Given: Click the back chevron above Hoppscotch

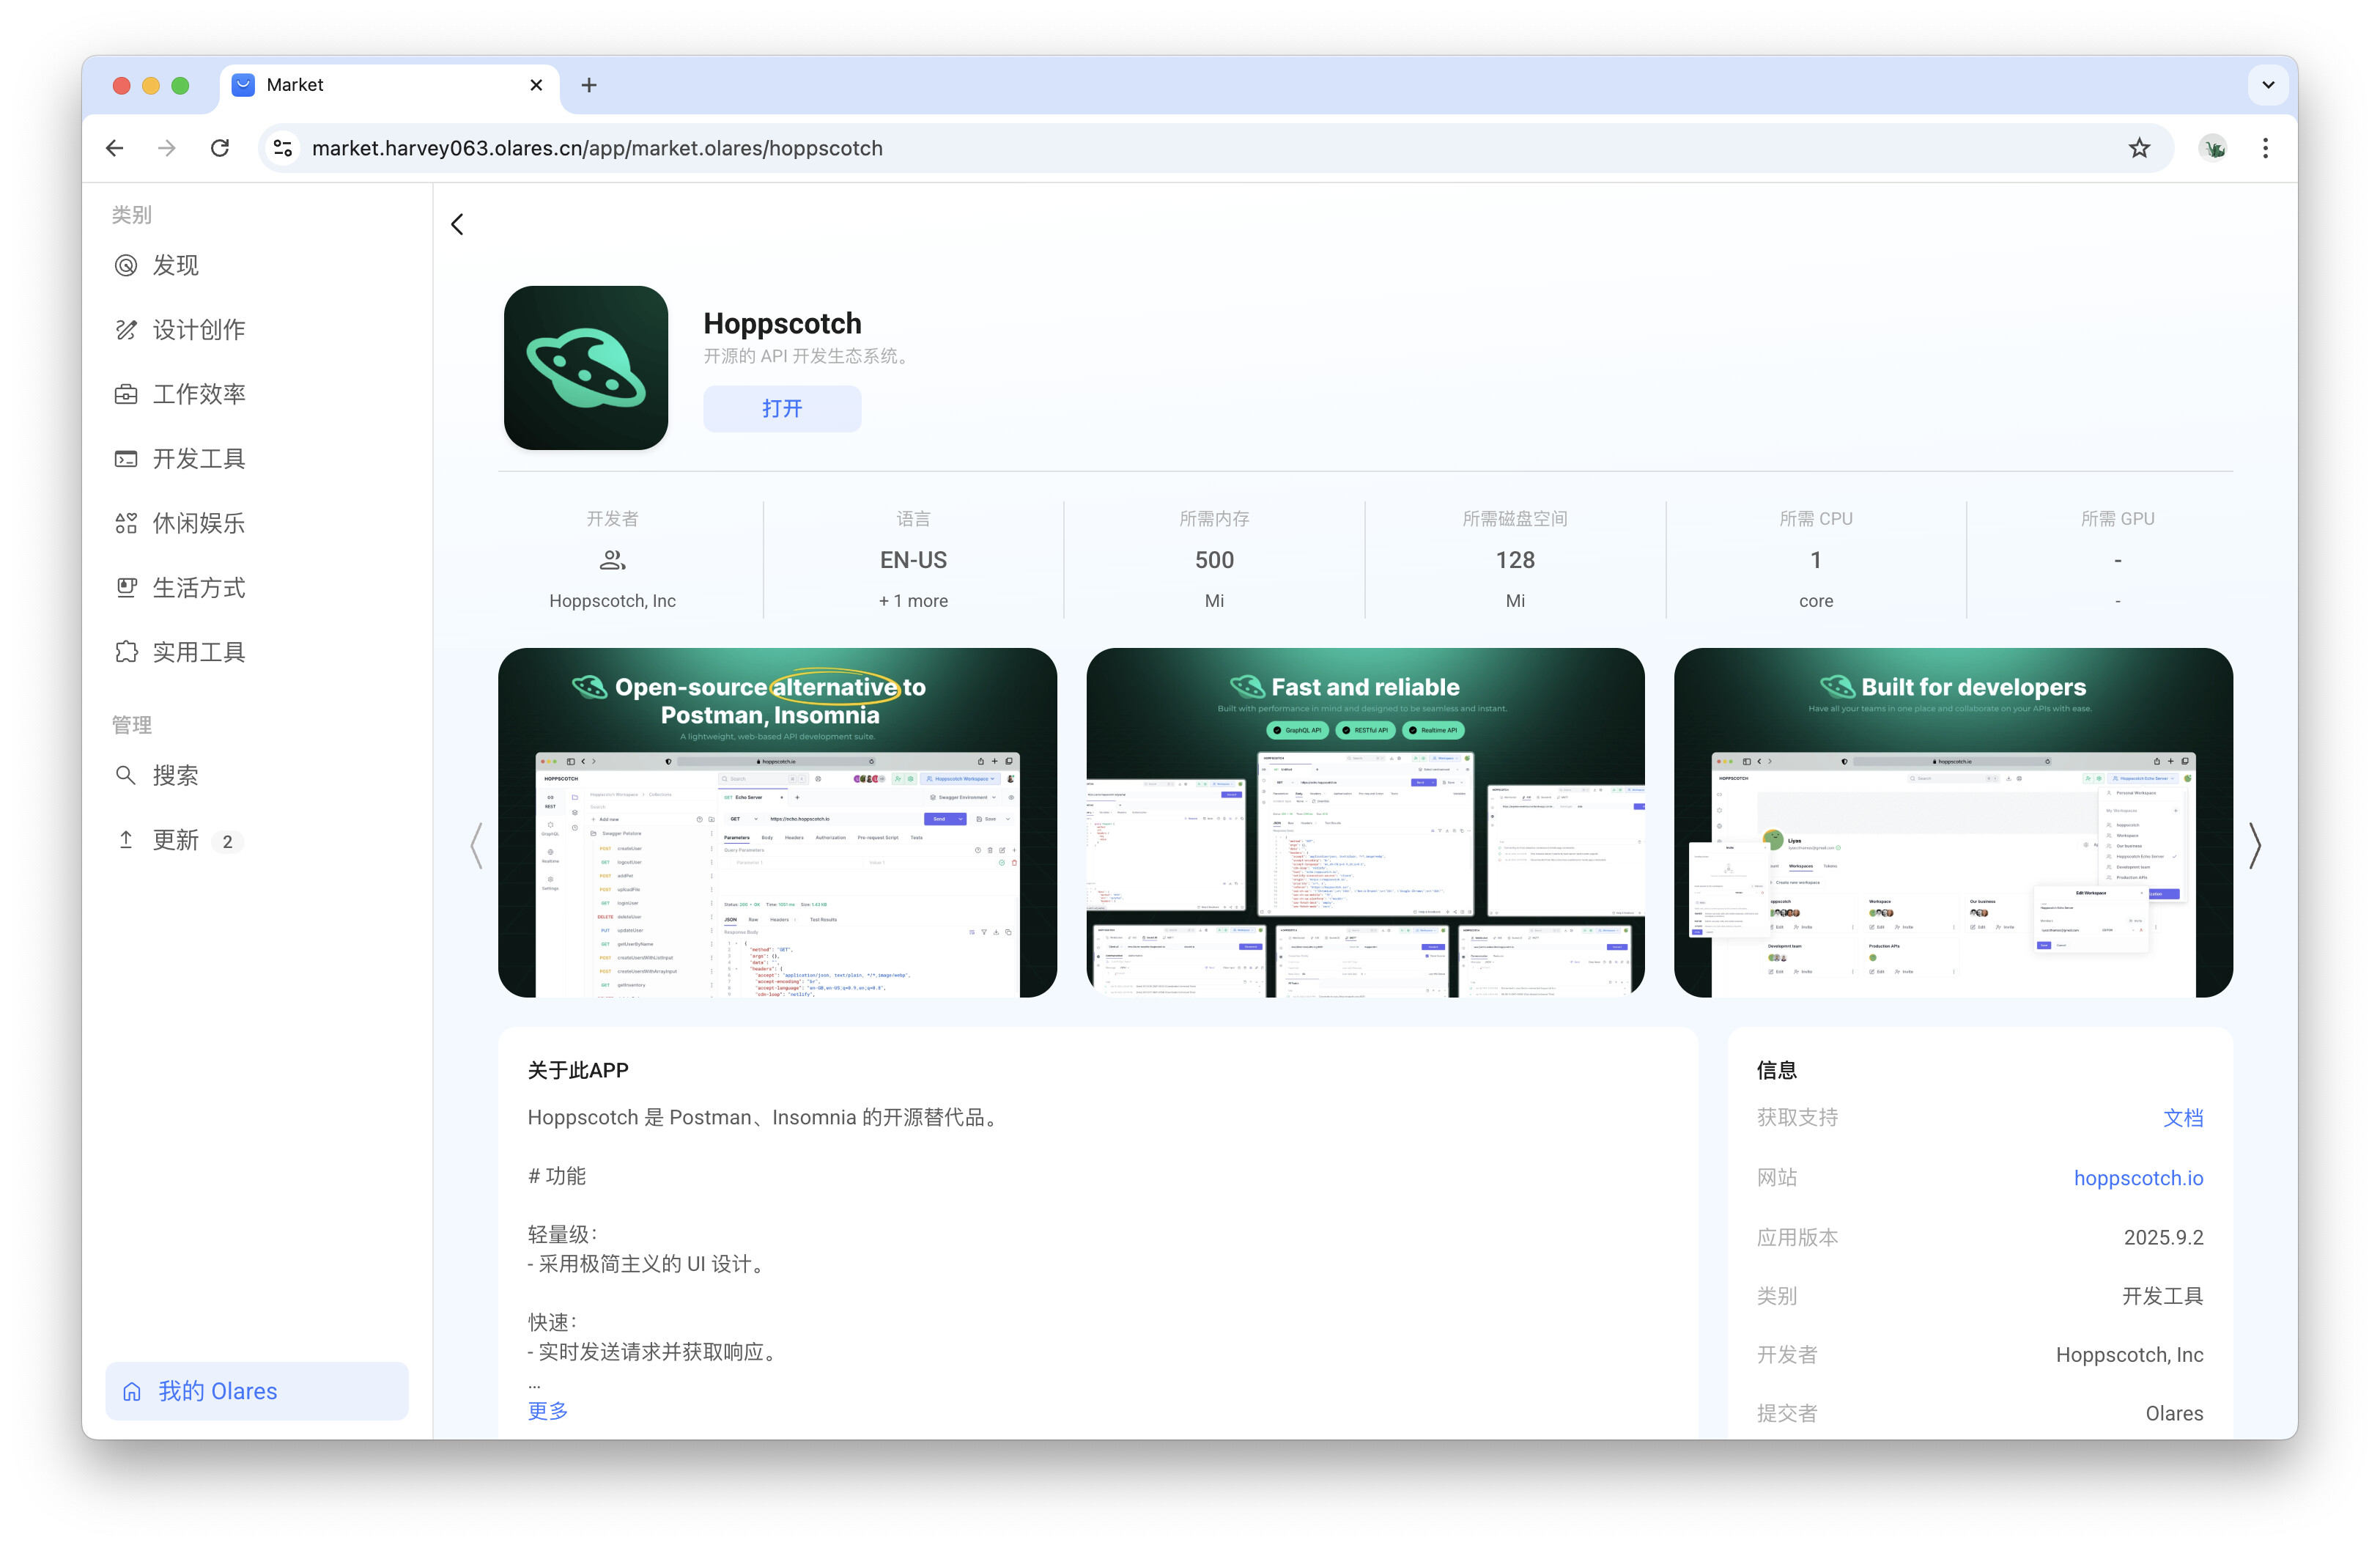Looking at the screenshot, I should point(457,224).
